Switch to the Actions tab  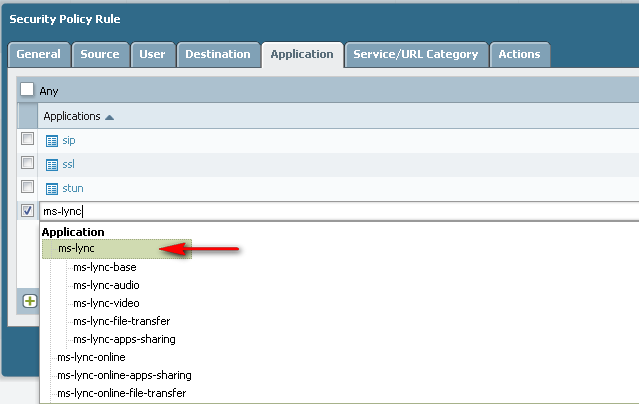pyautogui.click(x=520, y=54)
